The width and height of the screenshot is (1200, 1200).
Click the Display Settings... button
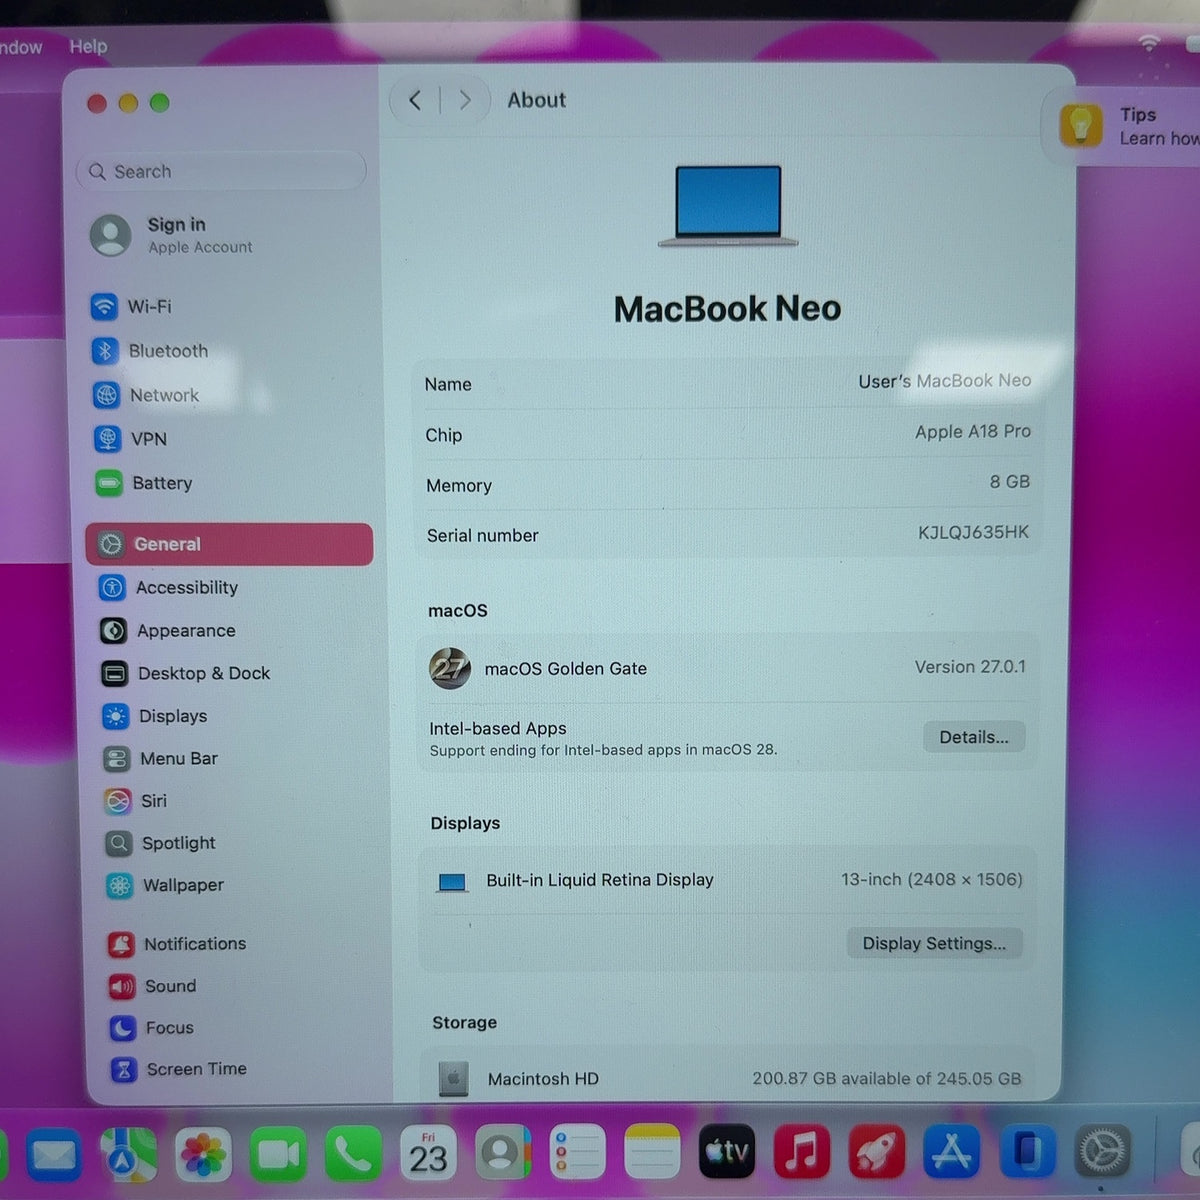(x=934, y=943)
